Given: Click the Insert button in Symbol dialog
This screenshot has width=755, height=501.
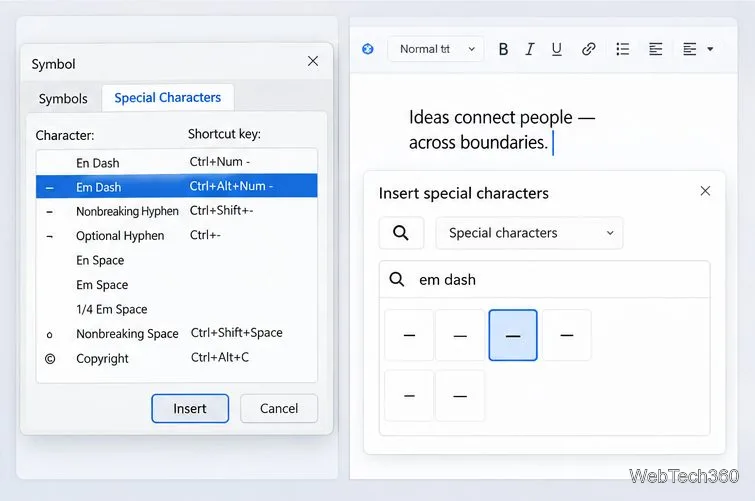Looking at the screenshot, I should point(190,409).
